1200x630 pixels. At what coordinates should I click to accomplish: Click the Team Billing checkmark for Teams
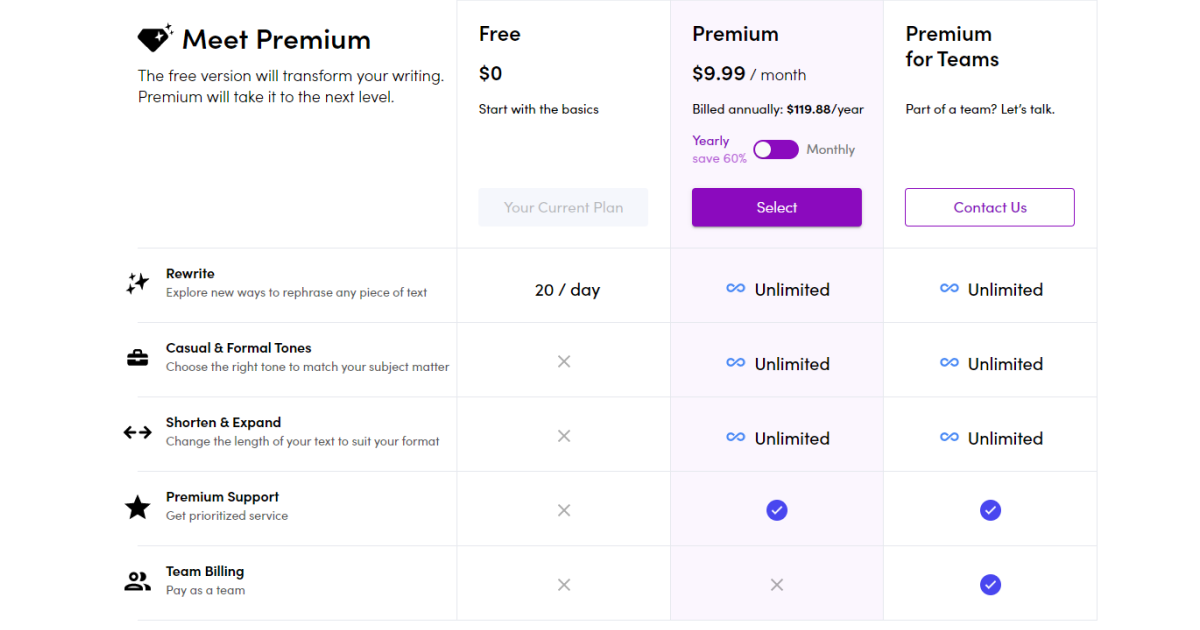tap(990, 585)
